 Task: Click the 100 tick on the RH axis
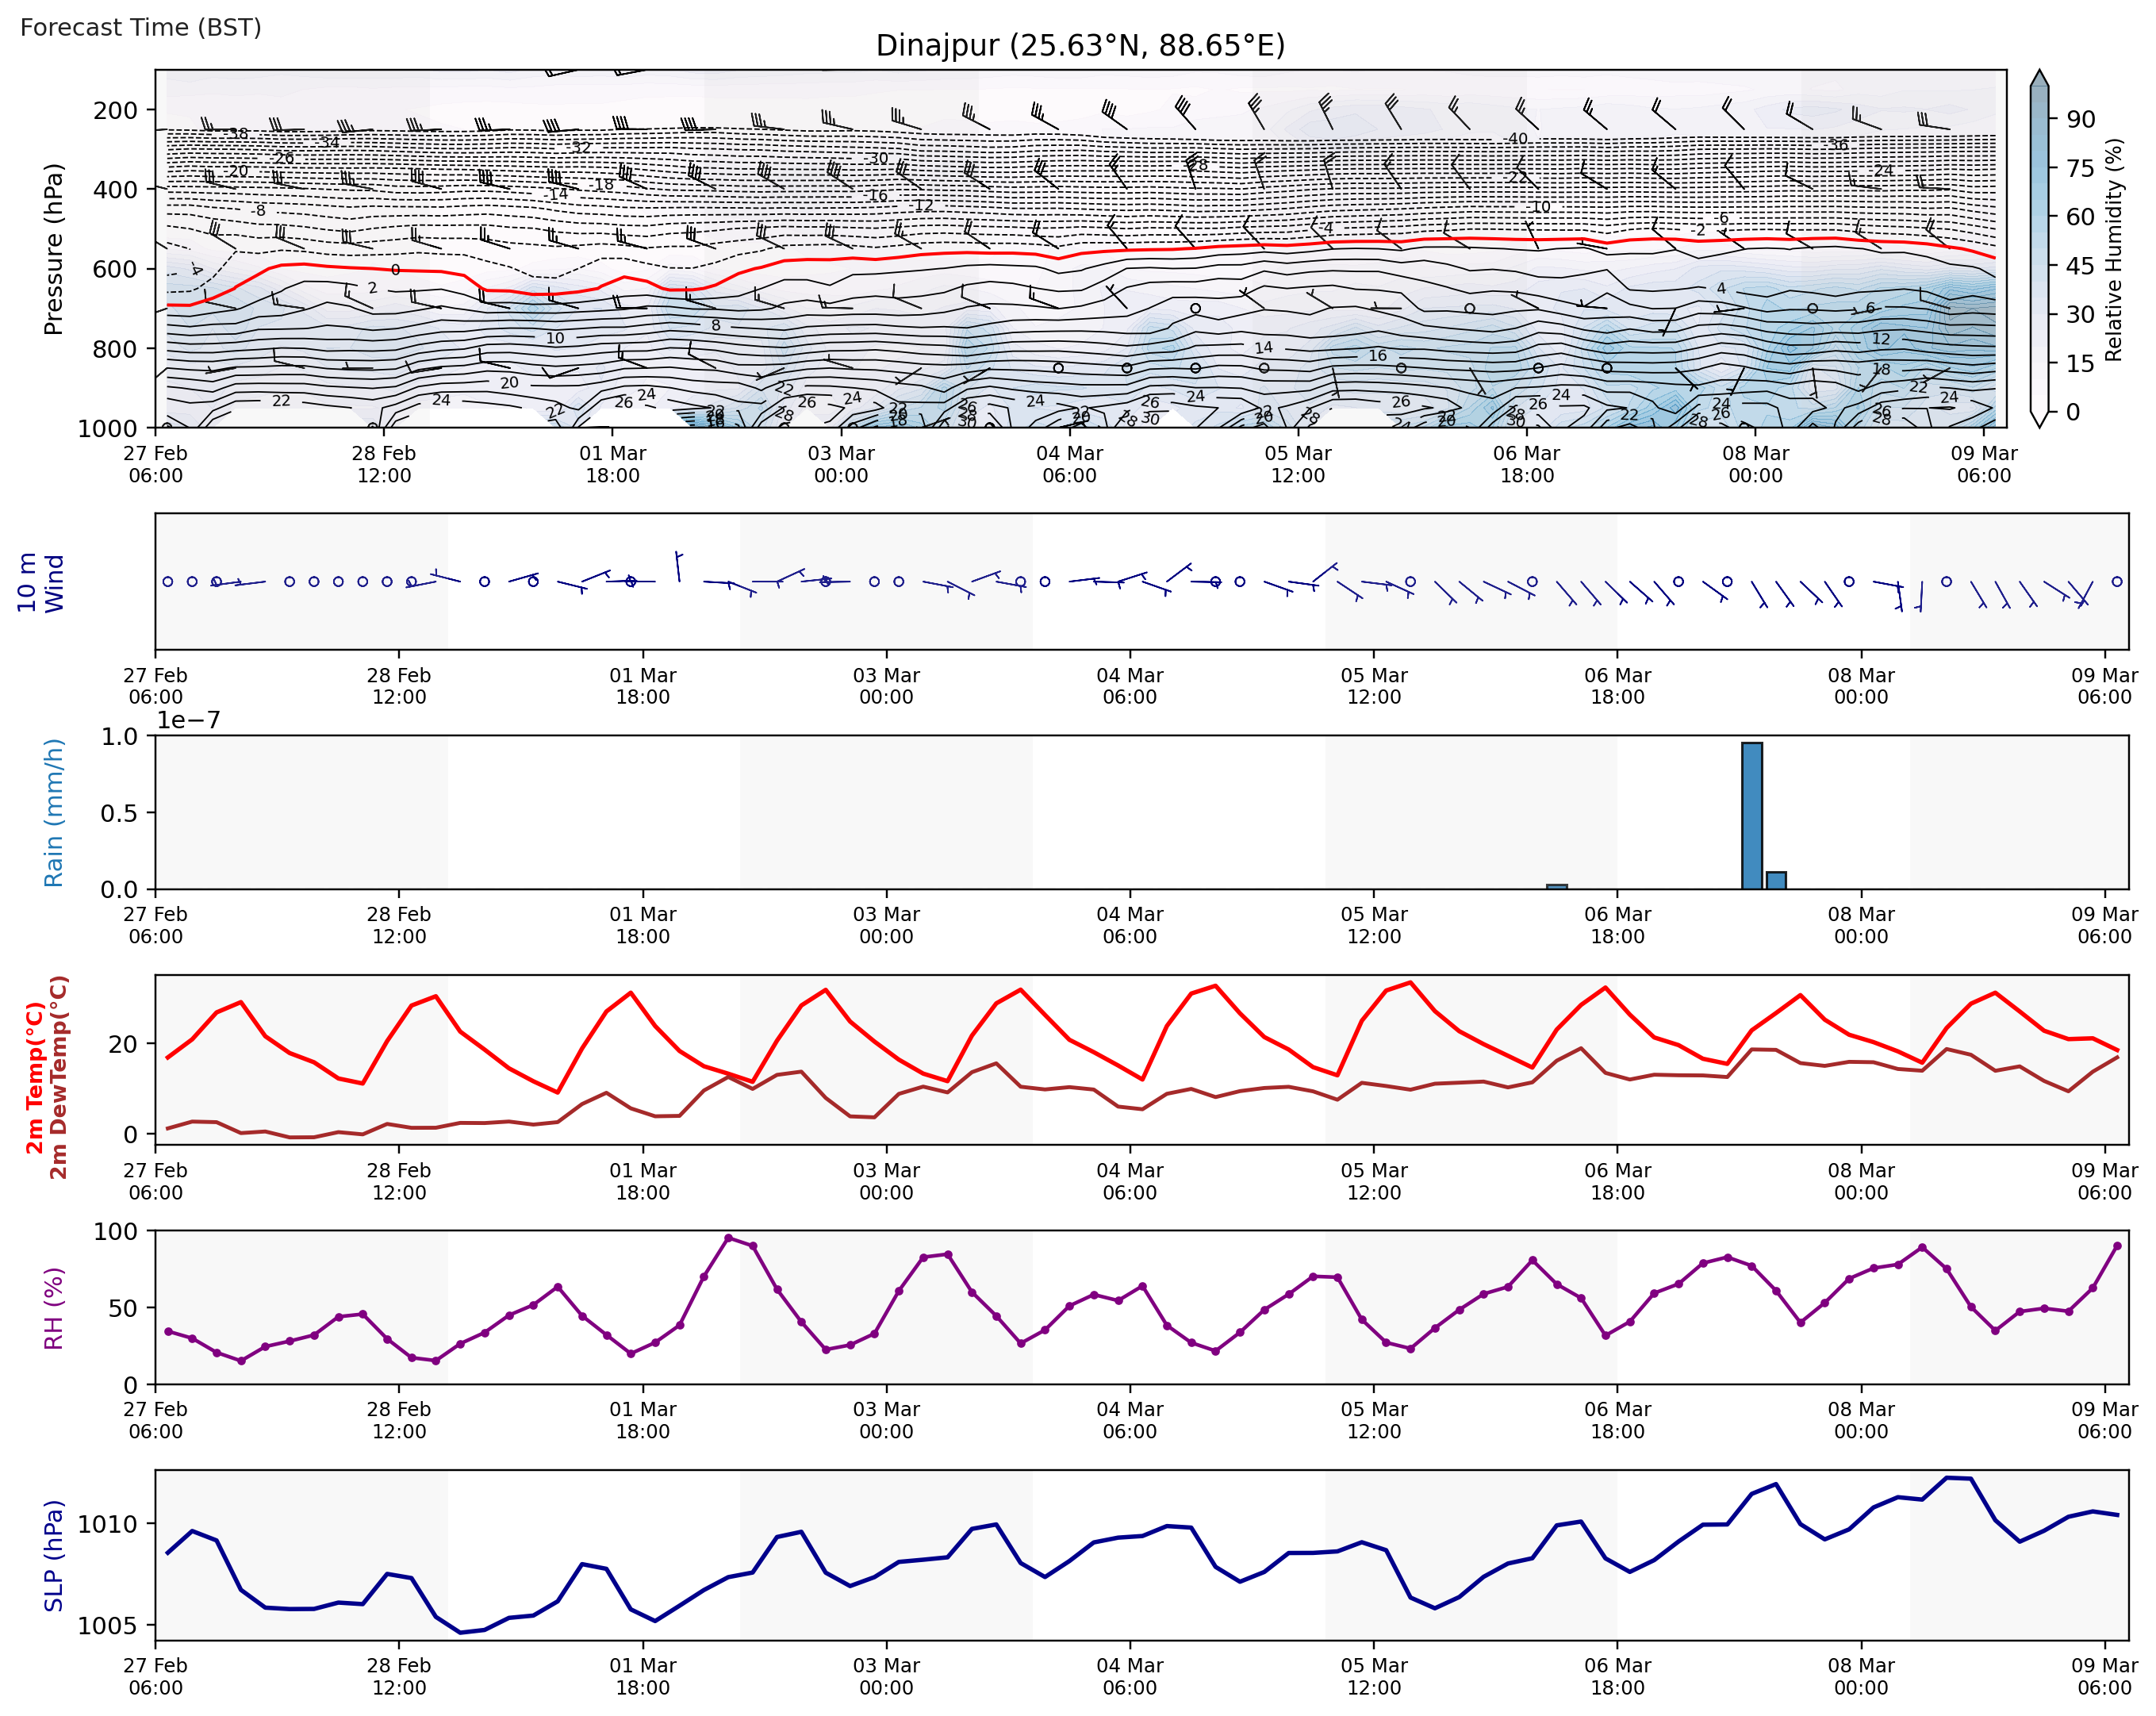point(115,1232)
